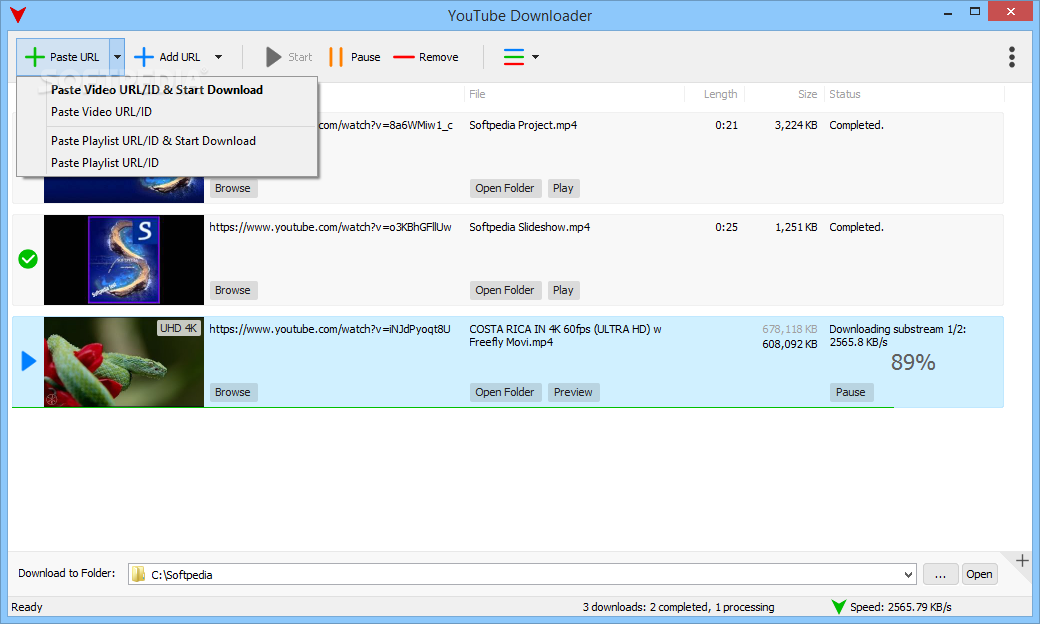Click Browse for Softpedia Slideshow.mp4
The height and width of the screenshot is (624, 1040).
click(x=233, y=290)
